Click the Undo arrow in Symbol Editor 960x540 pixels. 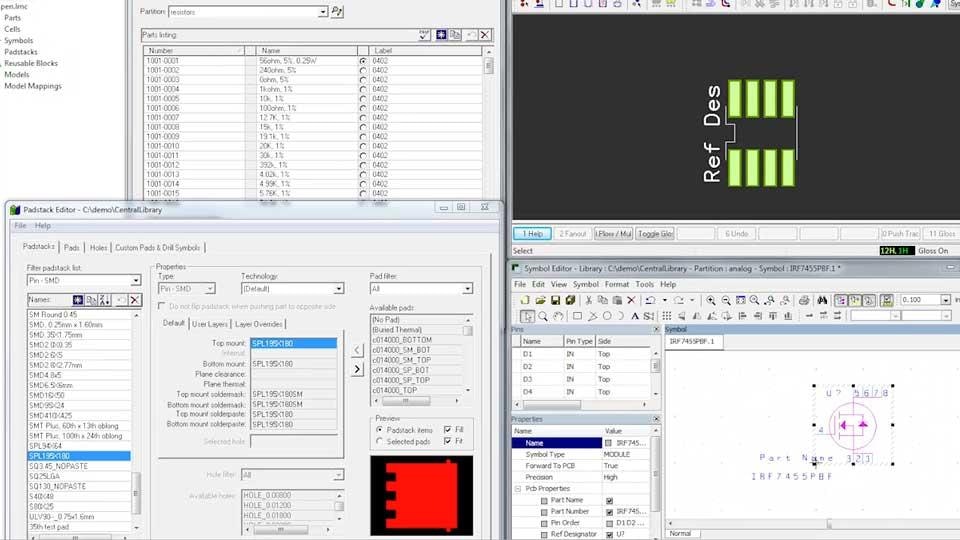[650, 300]
